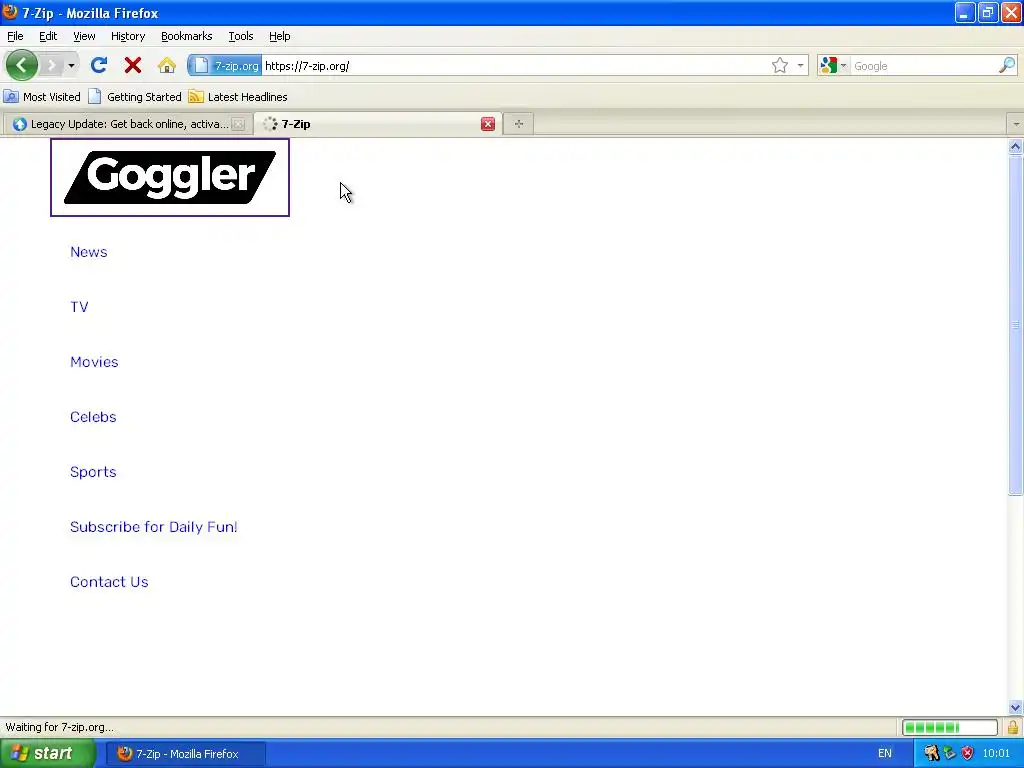This screenshot has height=768, width=1024.
Task: Click the Google search box
Action: coord(924,65)
